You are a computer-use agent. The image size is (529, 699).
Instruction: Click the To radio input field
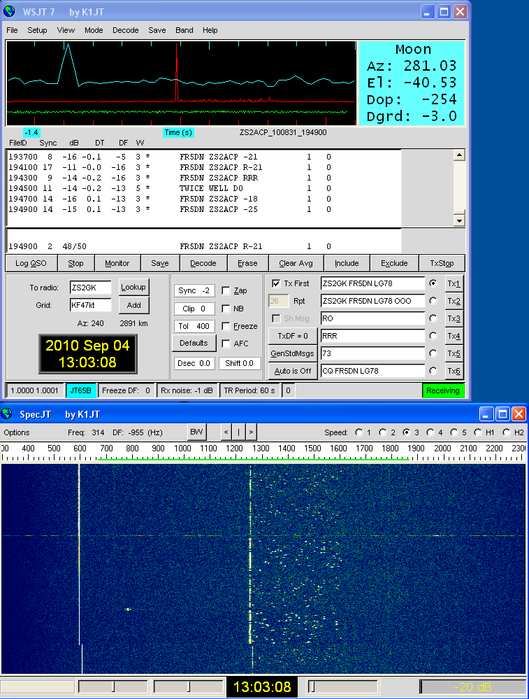(x=90, y=288)
